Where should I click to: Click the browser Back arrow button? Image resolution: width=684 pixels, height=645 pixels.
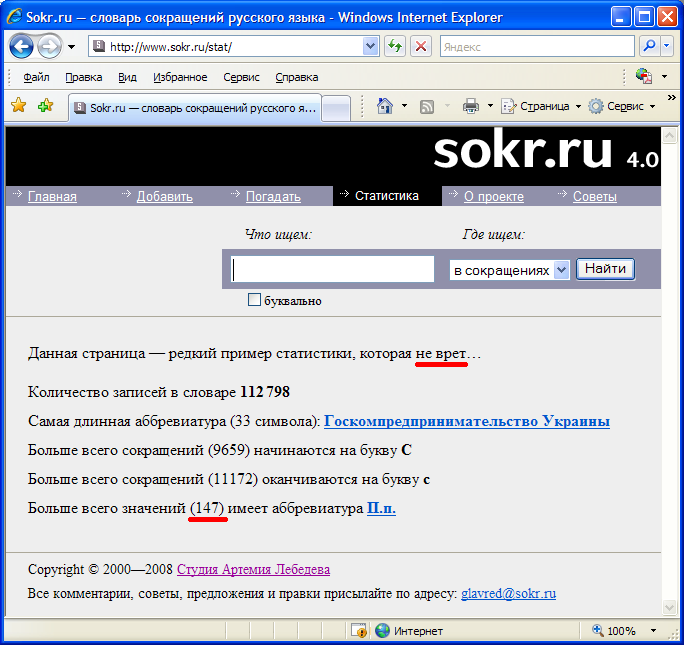pos(21,46)
